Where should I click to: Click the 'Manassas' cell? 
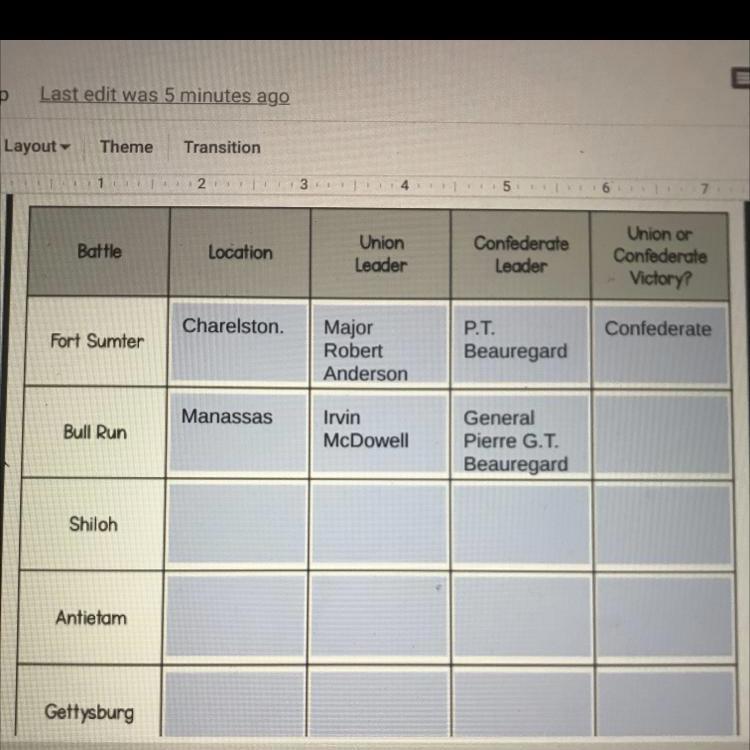click(237, 433)
